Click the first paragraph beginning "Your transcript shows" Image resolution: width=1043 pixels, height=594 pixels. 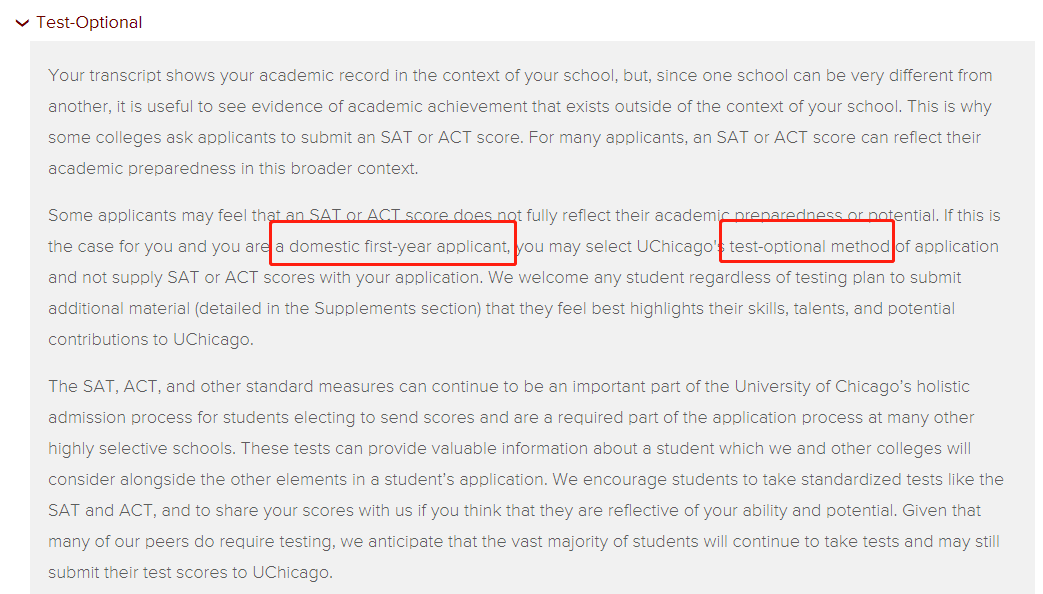tap(520, 122)
